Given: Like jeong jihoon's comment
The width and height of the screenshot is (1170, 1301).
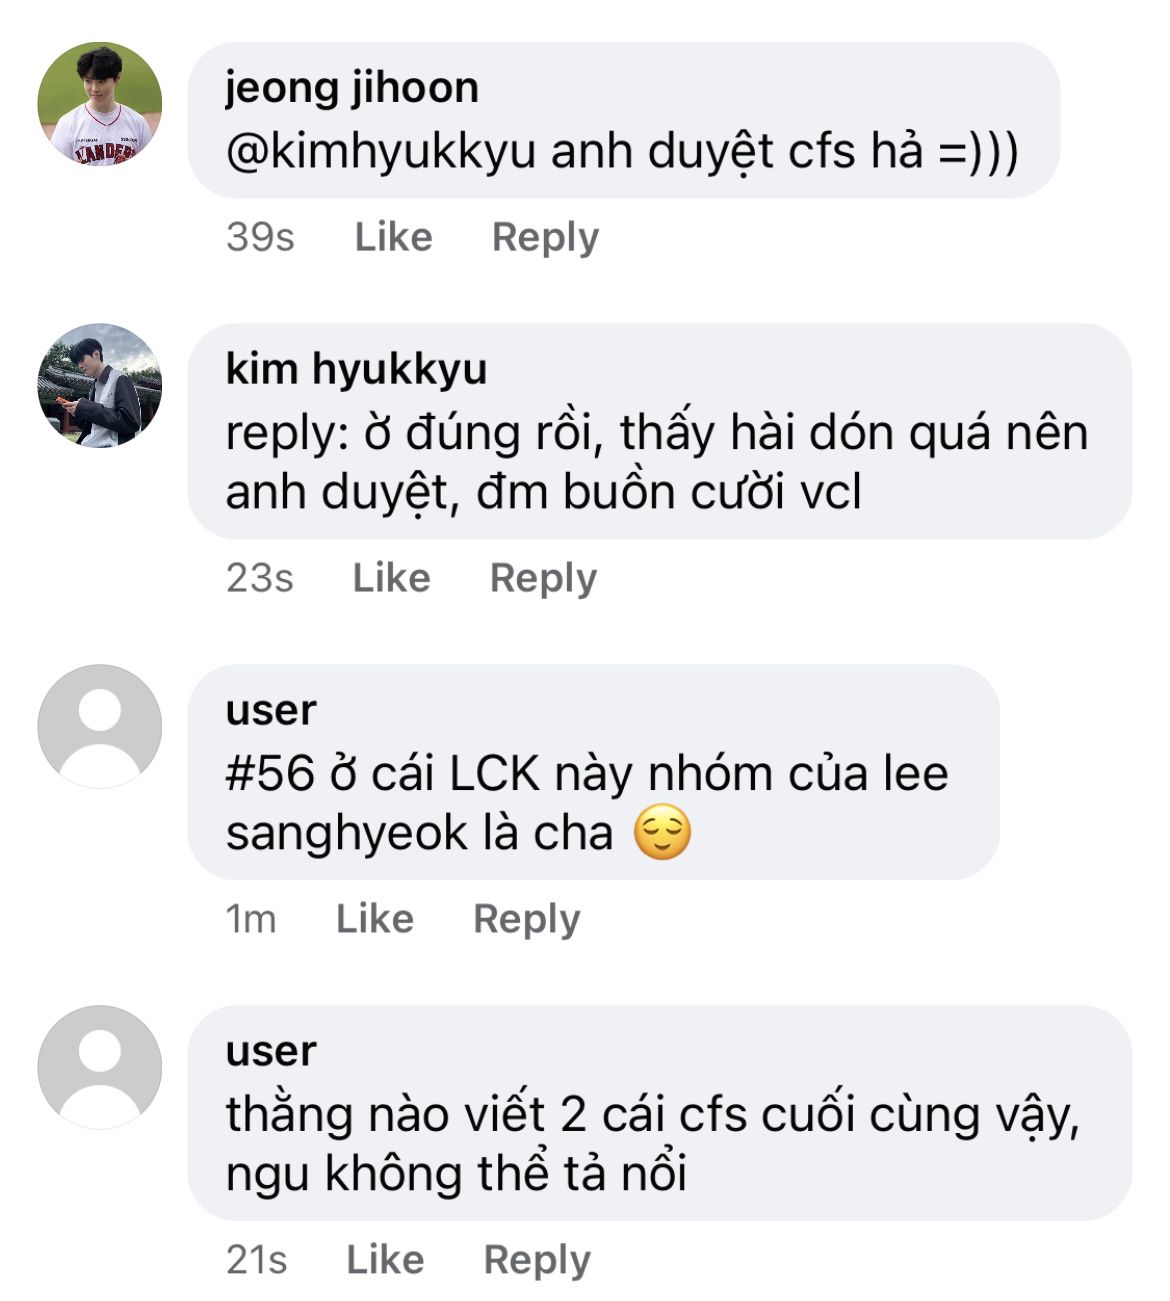Looking at the screenshot, I should [x=393, y=237].
